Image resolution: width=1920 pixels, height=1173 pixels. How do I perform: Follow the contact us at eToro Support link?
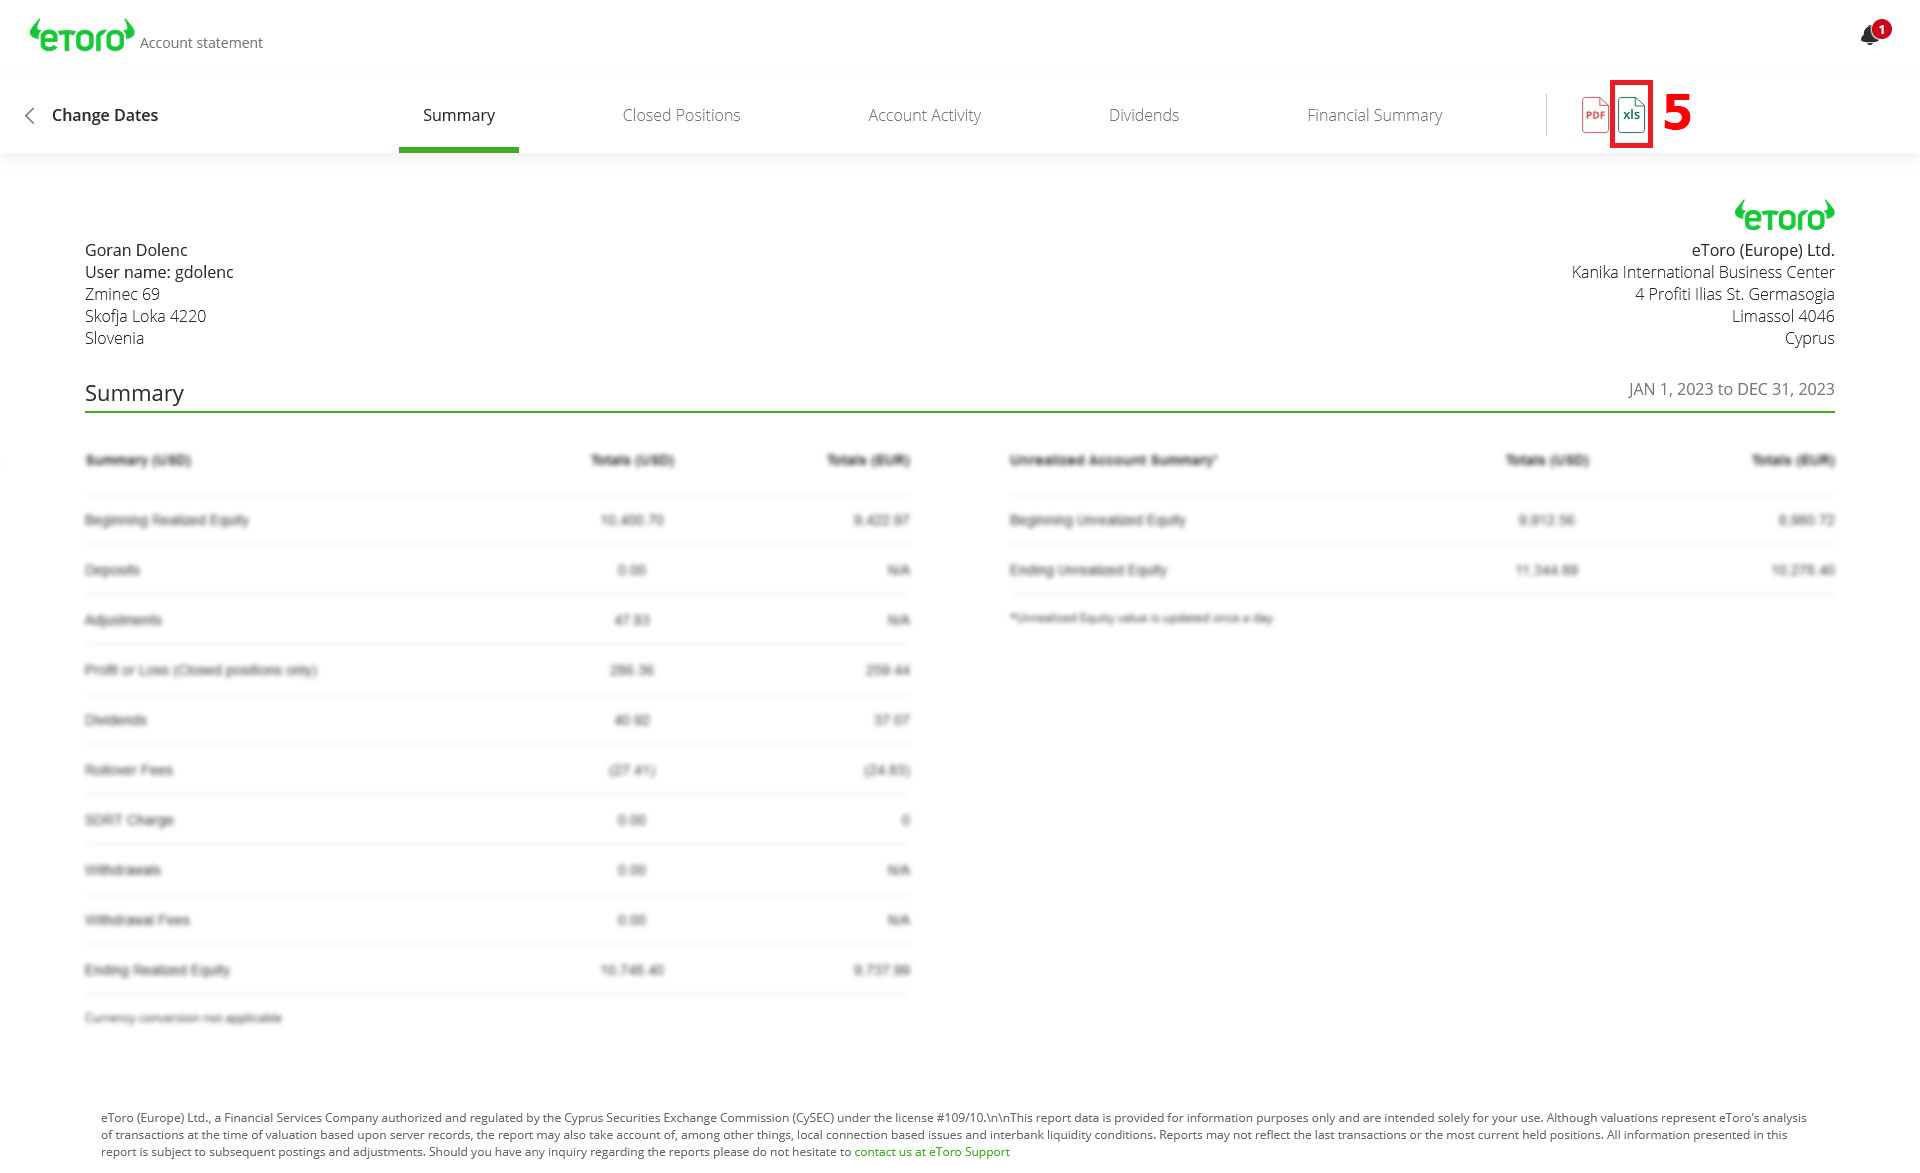click(x=932, y=1152)
